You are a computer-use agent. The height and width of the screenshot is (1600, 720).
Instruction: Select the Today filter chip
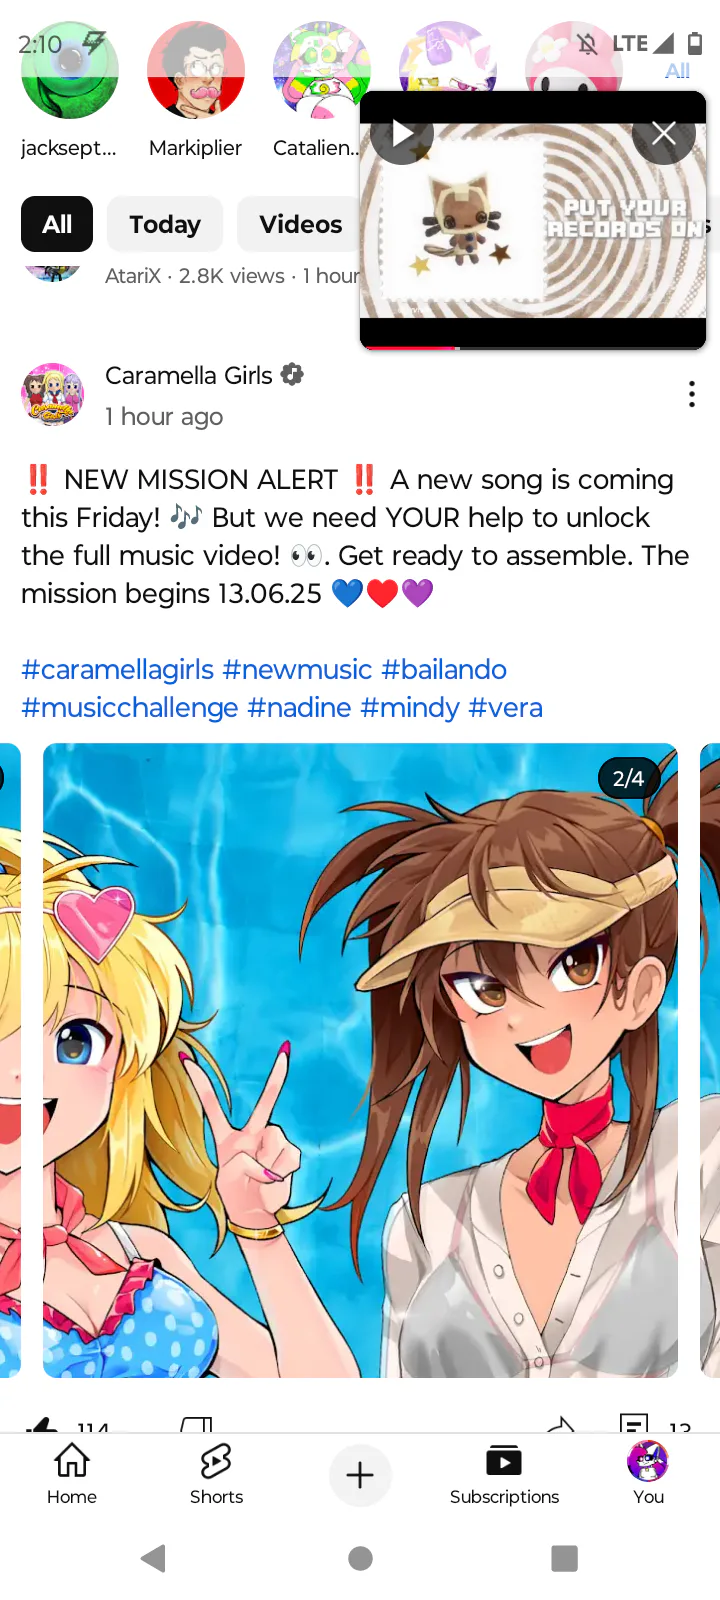tap(165, 224)
